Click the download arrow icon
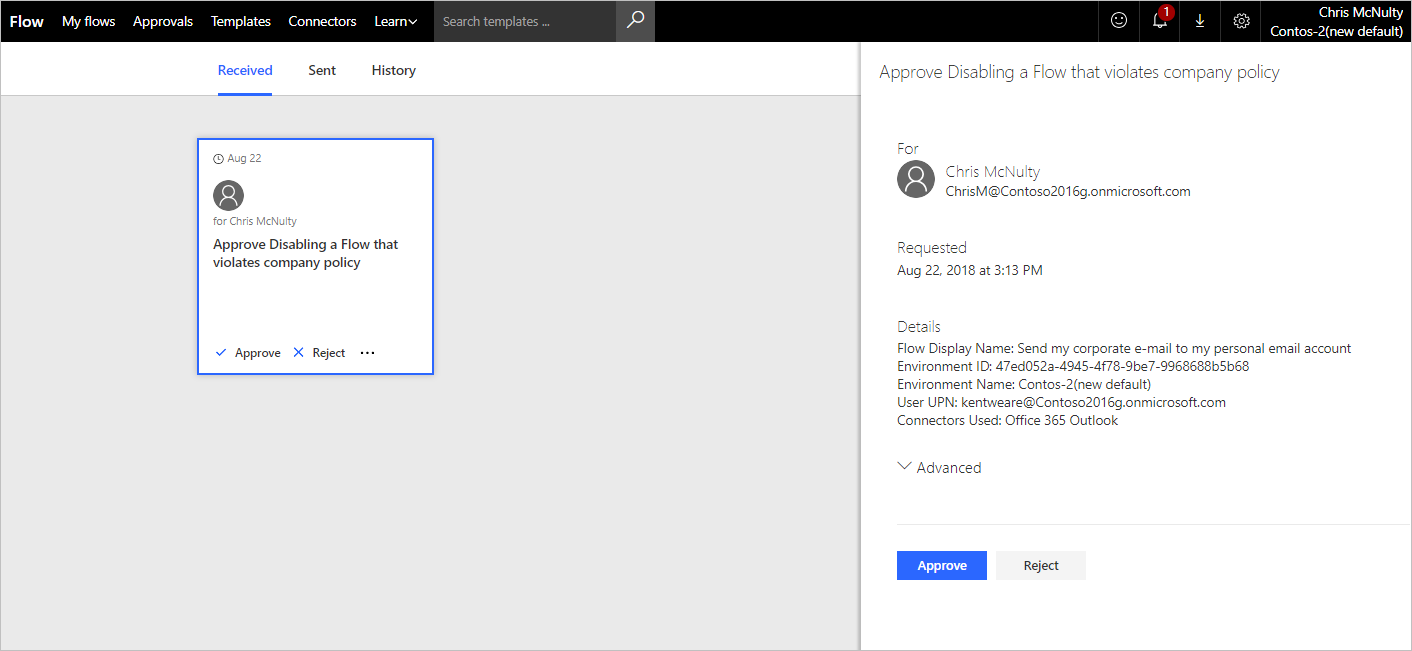Screen dimensions: 1412x651 tap(1200, 21)
